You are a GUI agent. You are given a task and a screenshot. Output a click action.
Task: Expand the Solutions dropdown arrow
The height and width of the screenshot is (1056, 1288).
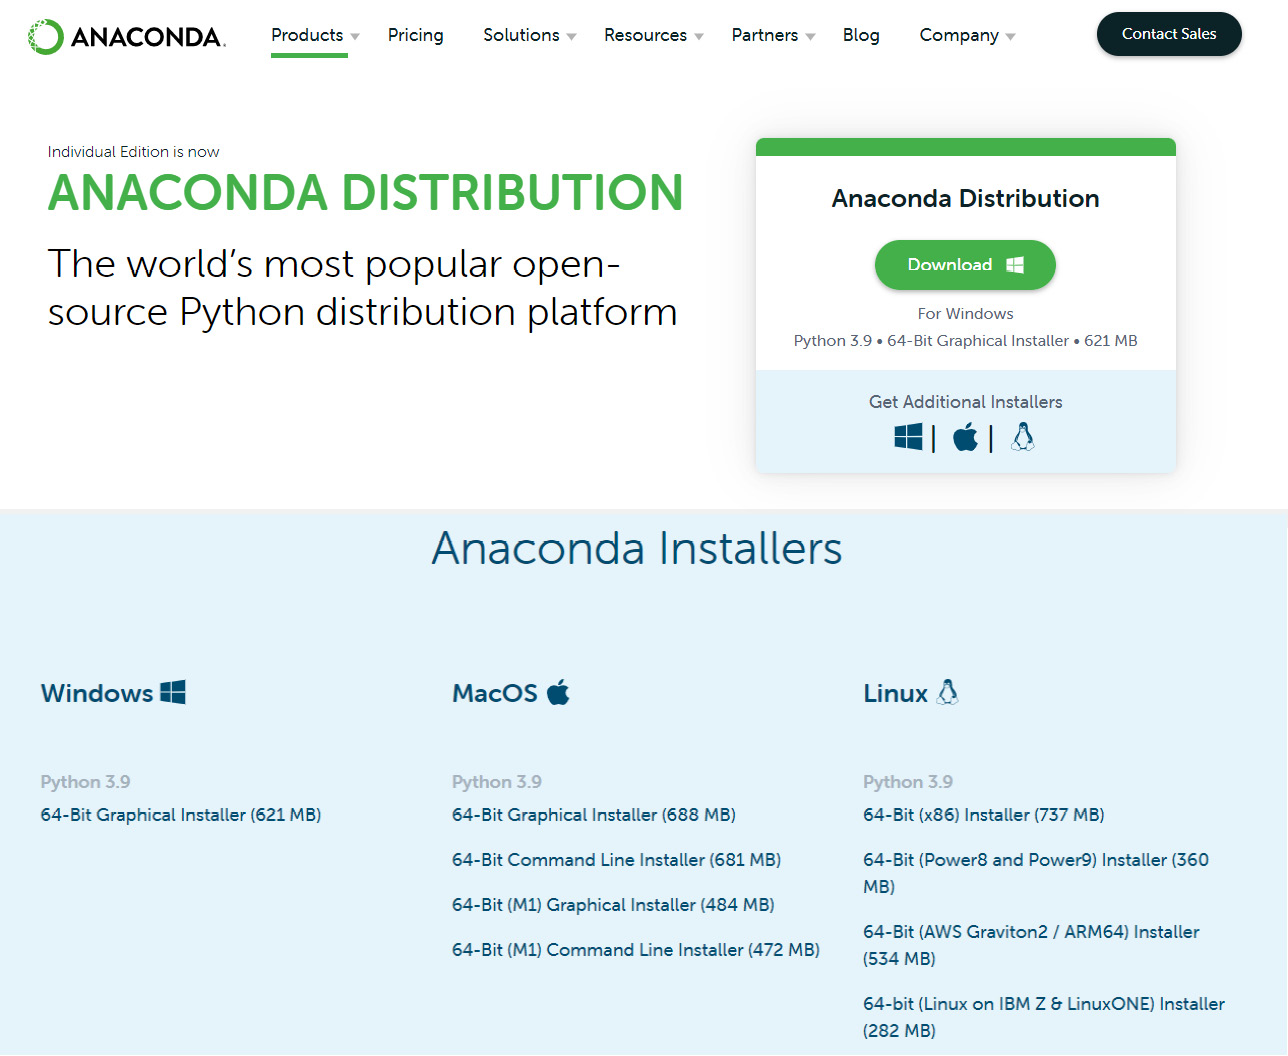tap(571, 37)
